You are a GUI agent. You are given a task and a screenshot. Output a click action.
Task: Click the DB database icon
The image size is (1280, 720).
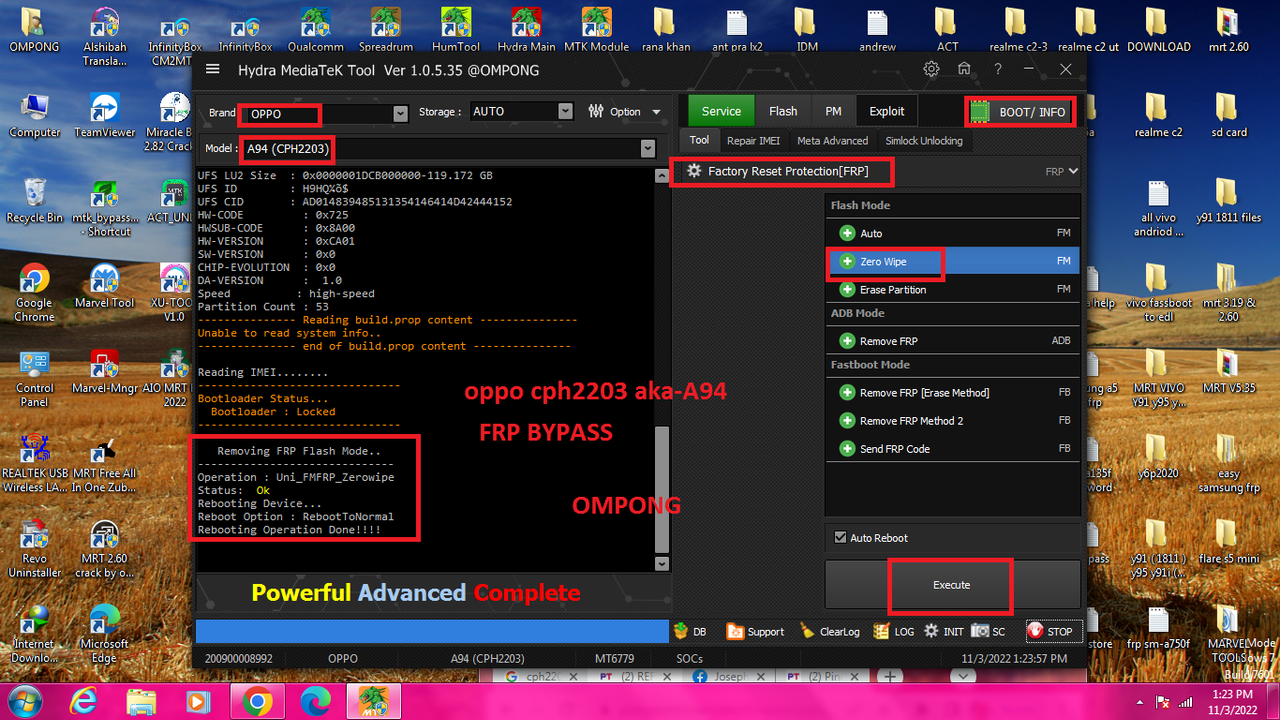(691, 631)
